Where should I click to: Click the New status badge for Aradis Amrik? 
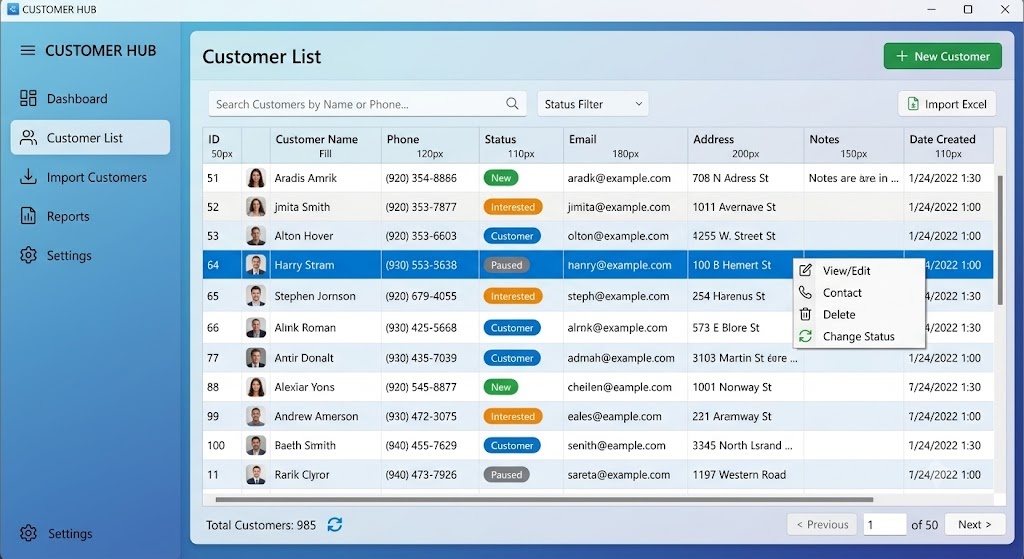(501, 178)
